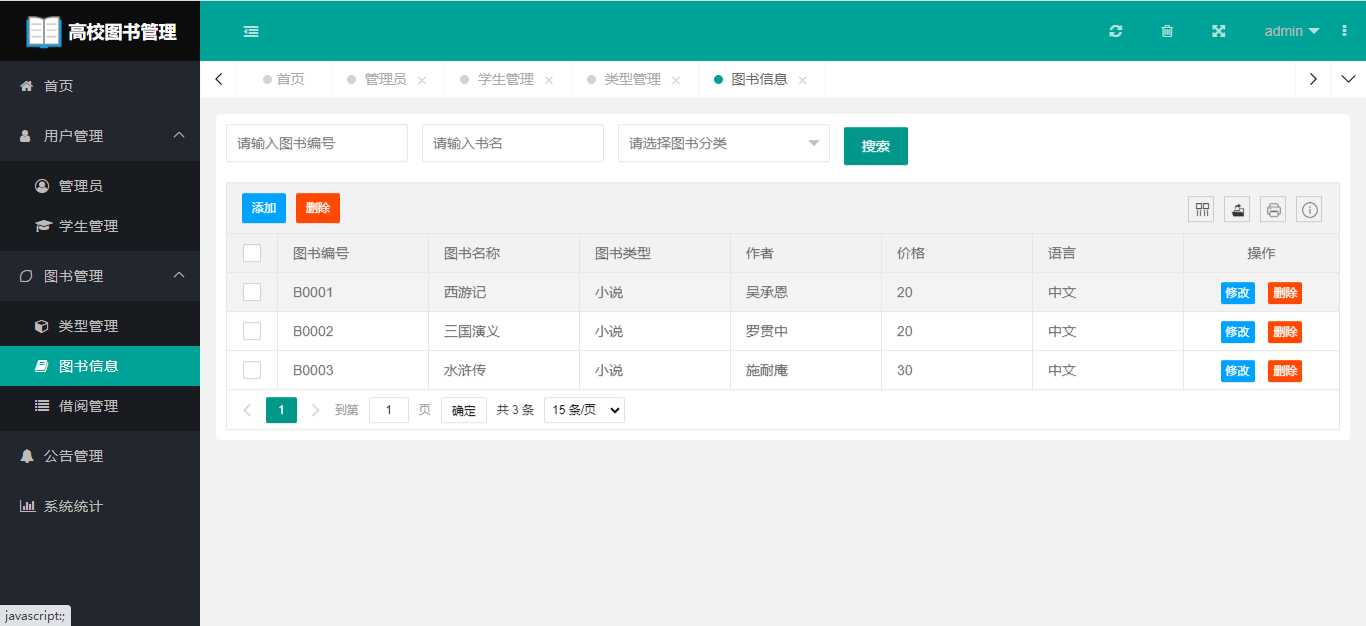Switch to the 学生管理 tab
1366x626 pixels.
click(x=505, y=79)
